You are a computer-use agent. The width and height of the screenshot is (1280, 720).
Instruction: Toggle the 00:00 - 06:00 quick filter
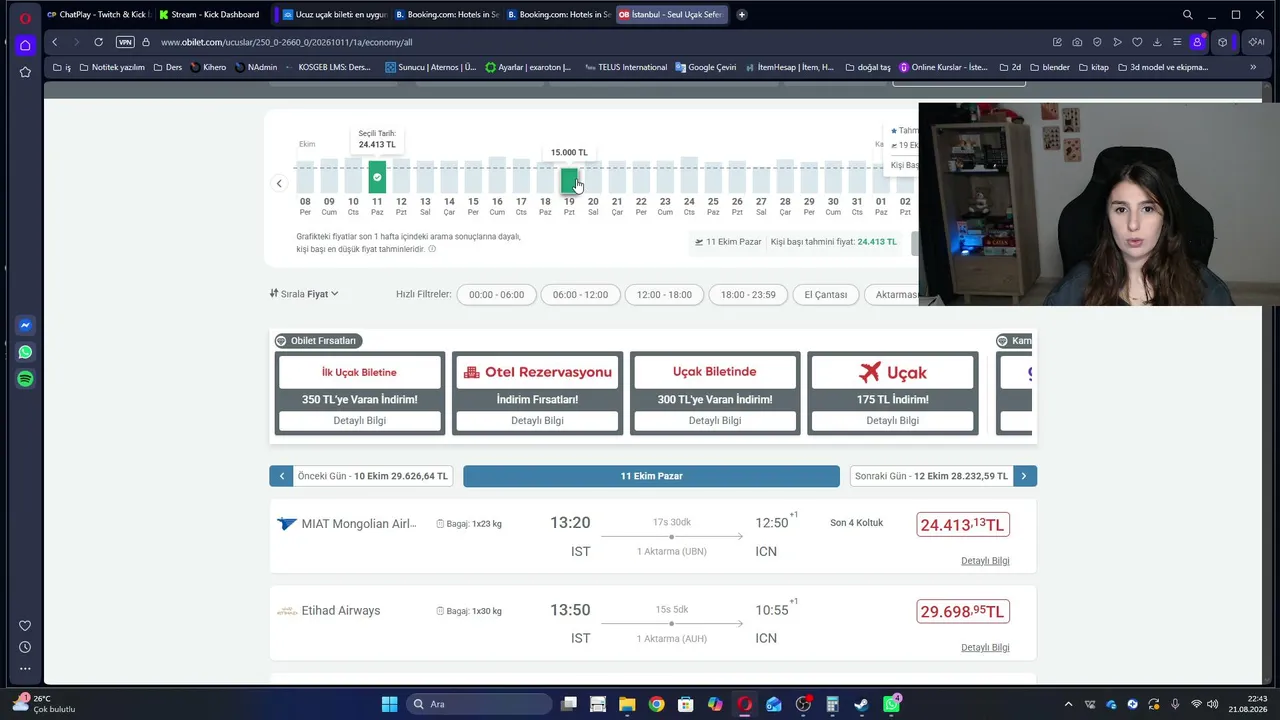[x=496, y=295]
